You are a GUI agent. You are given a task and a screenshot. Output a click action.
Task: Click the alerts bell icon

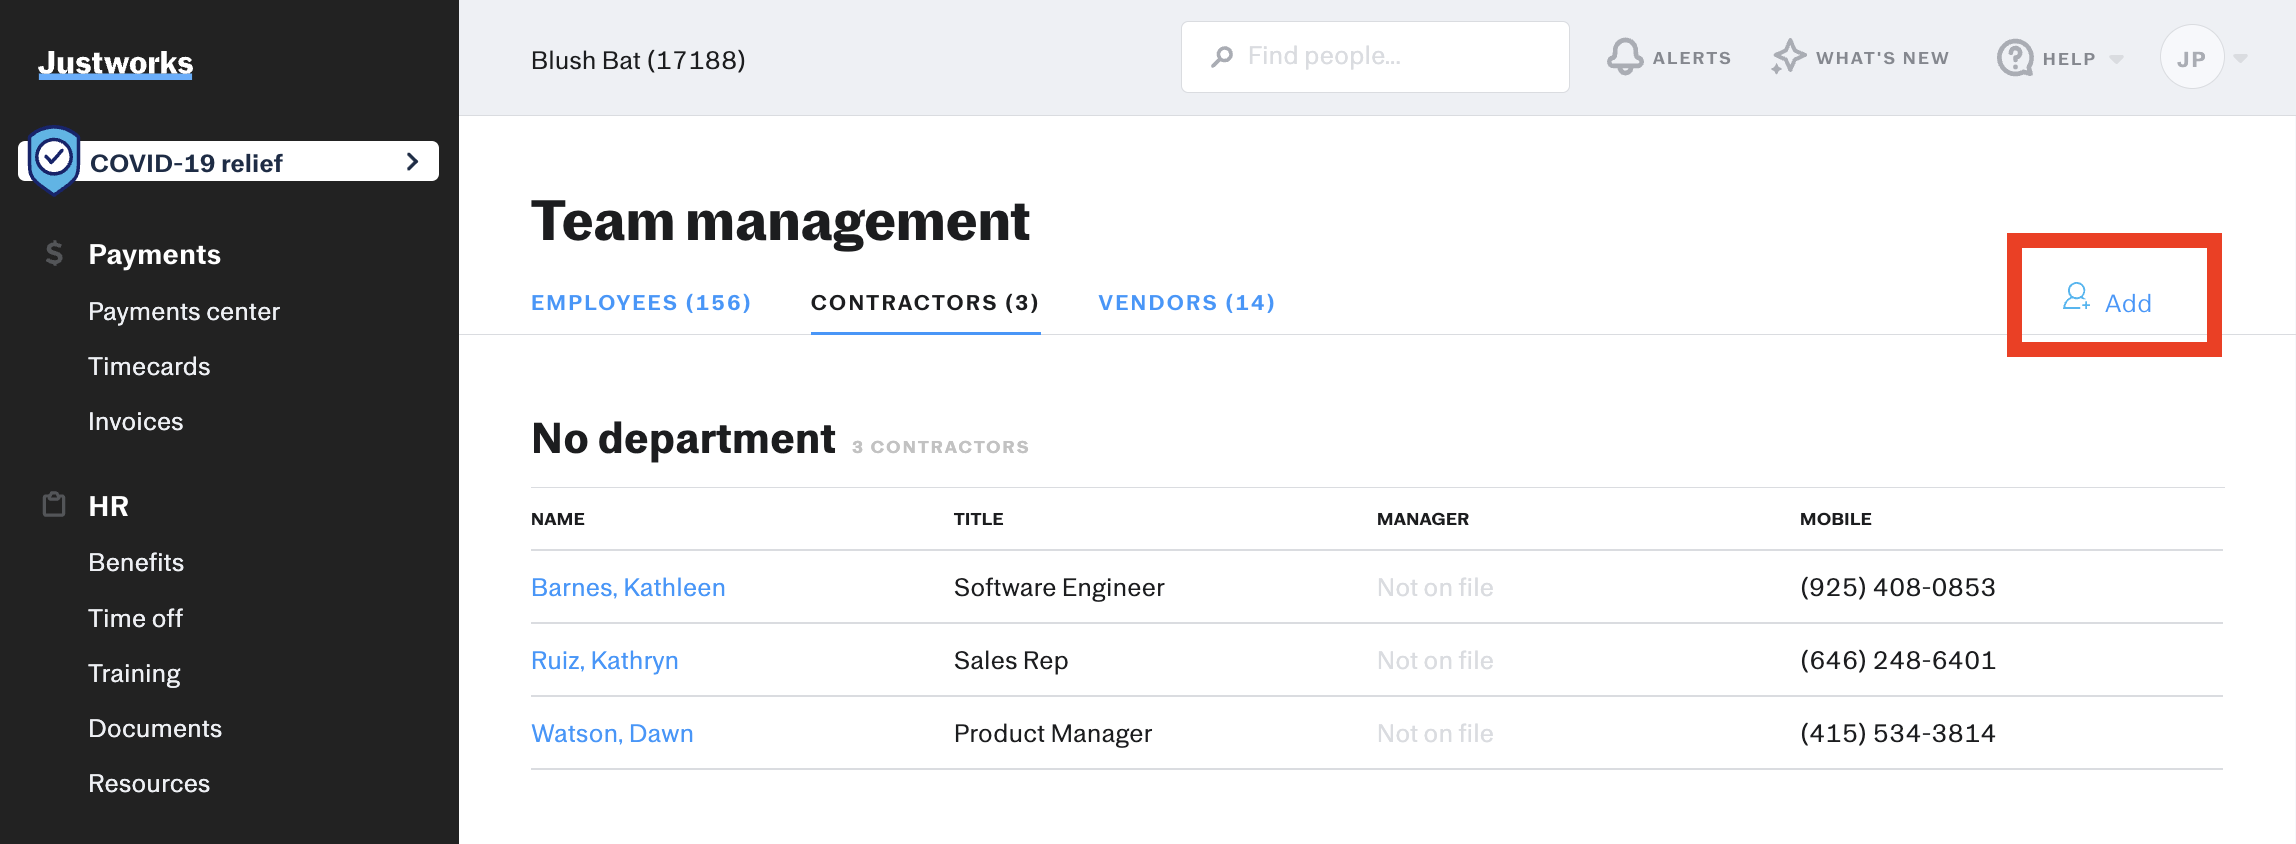click(1625, 57)
